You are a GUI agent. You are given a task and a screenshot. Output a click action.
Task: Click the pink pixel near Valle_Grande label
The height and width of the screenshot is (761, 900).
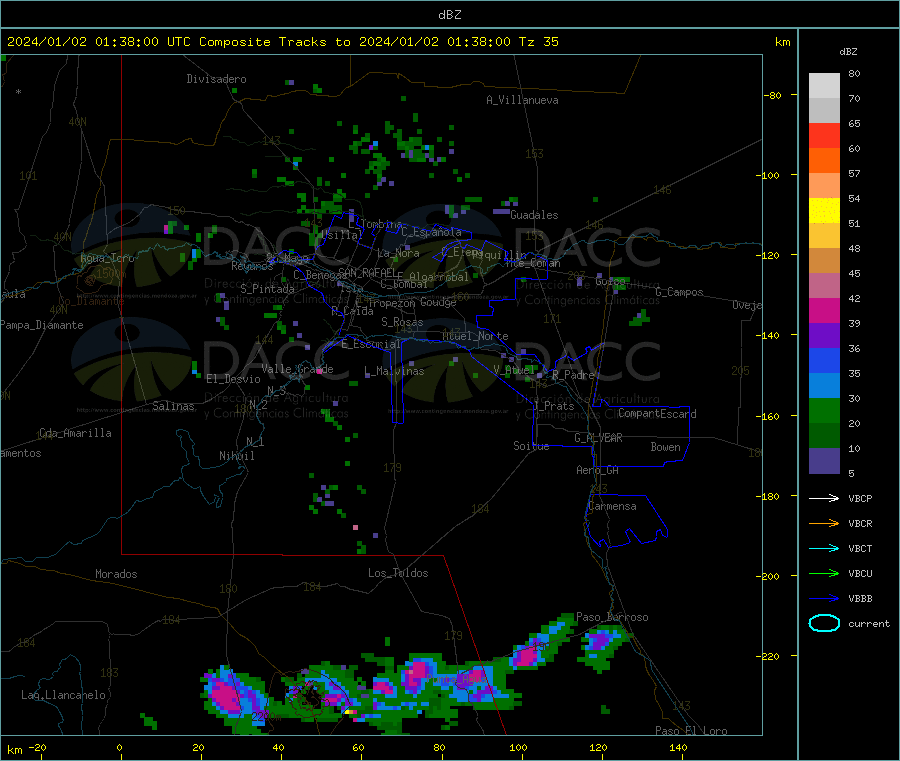(319, 371)
